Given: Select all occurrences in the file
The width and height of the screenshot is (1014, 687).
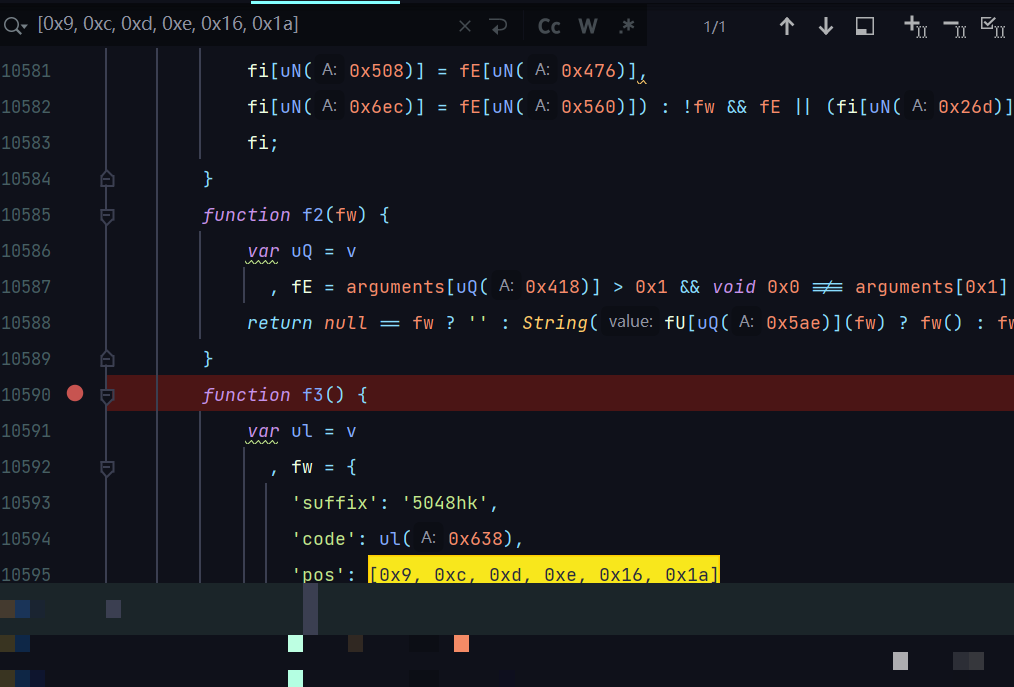Looking at the screenshot, I should click(x=992, y=26).
